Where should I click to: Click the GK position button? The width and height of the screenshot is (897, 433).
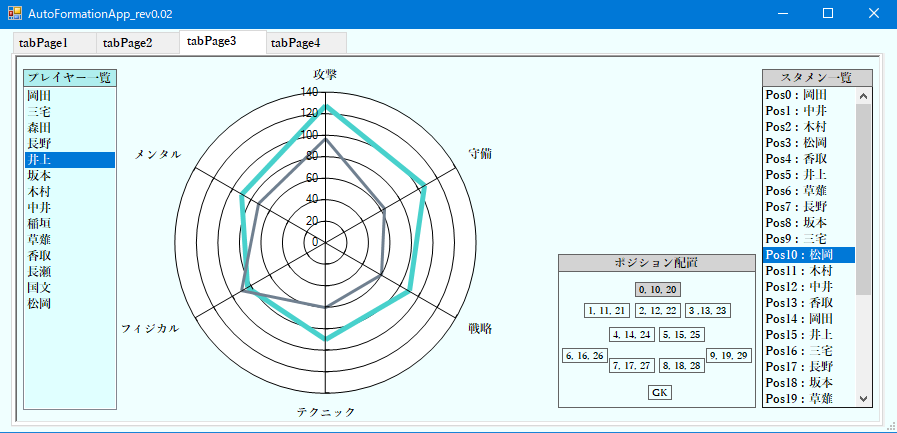click(x=660, y=393)
